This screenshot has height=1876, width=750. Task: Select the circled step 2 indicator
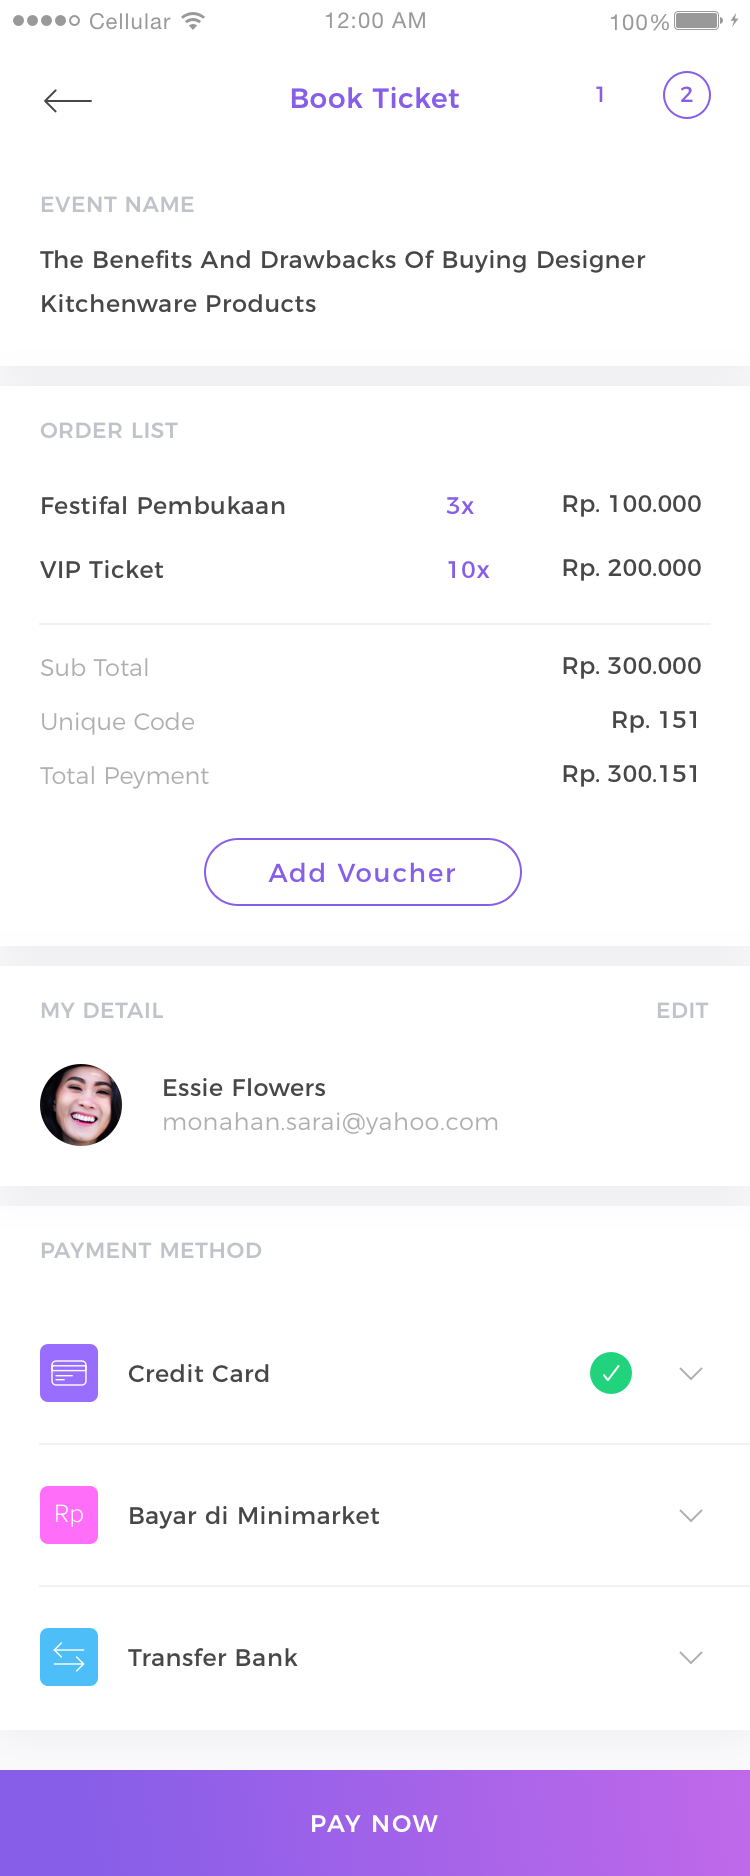click(687, 95)
